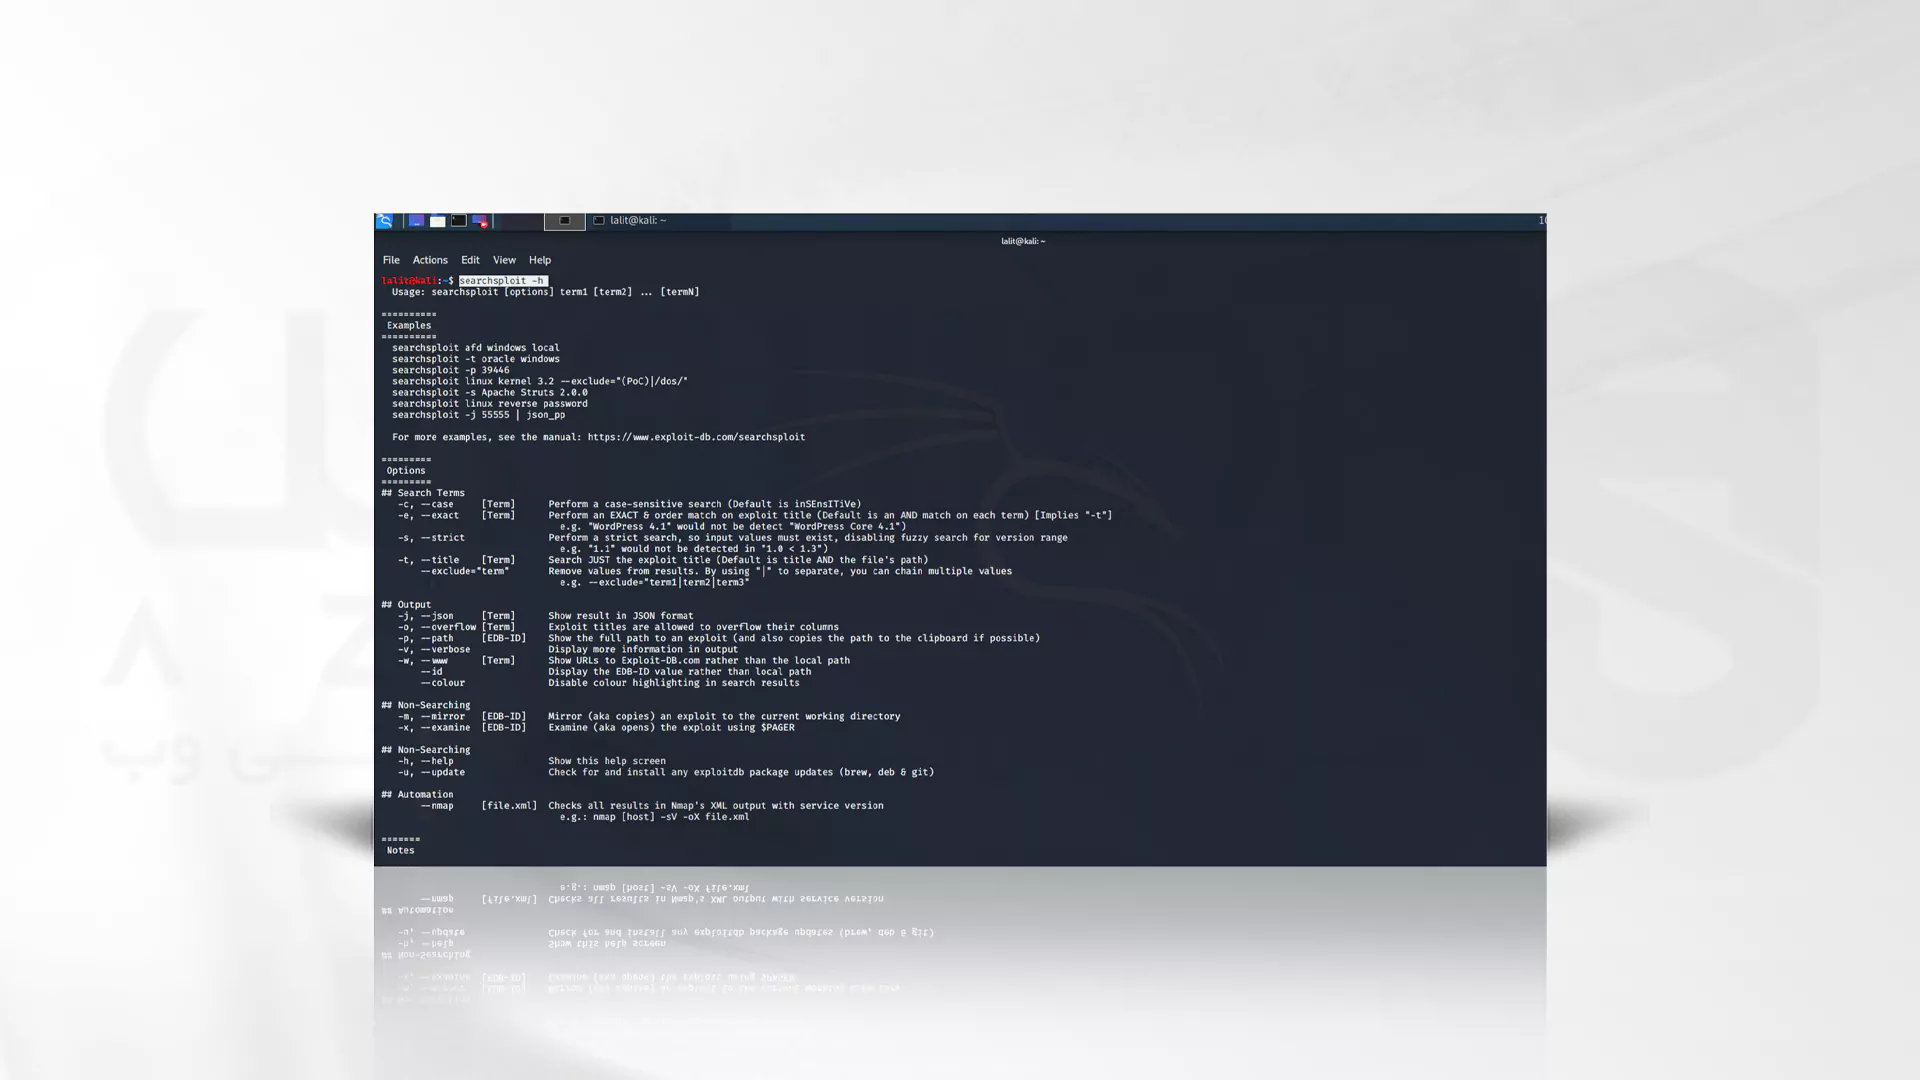Click the --exclude="term" option

click(x=465, y=572)
